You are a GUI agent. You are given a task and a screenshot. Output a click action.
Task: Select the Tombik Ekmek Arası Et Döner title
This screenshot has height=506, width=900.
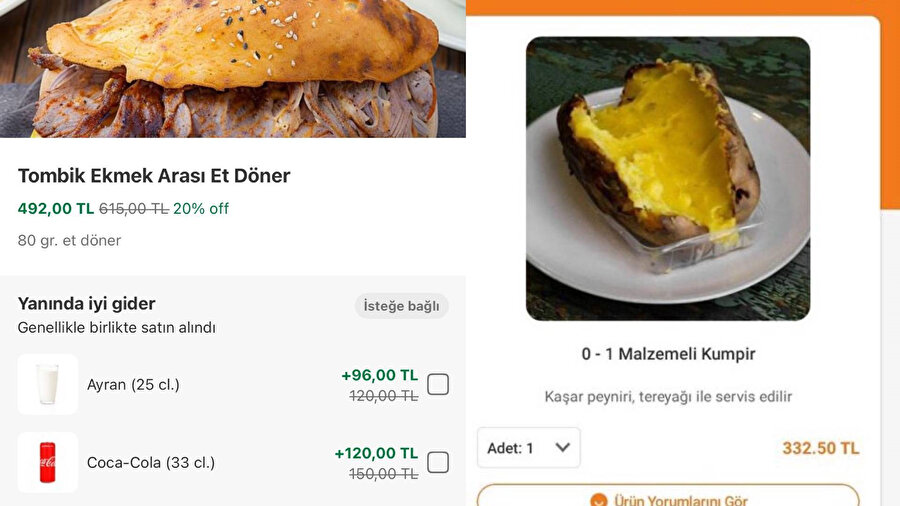(154, 176)
